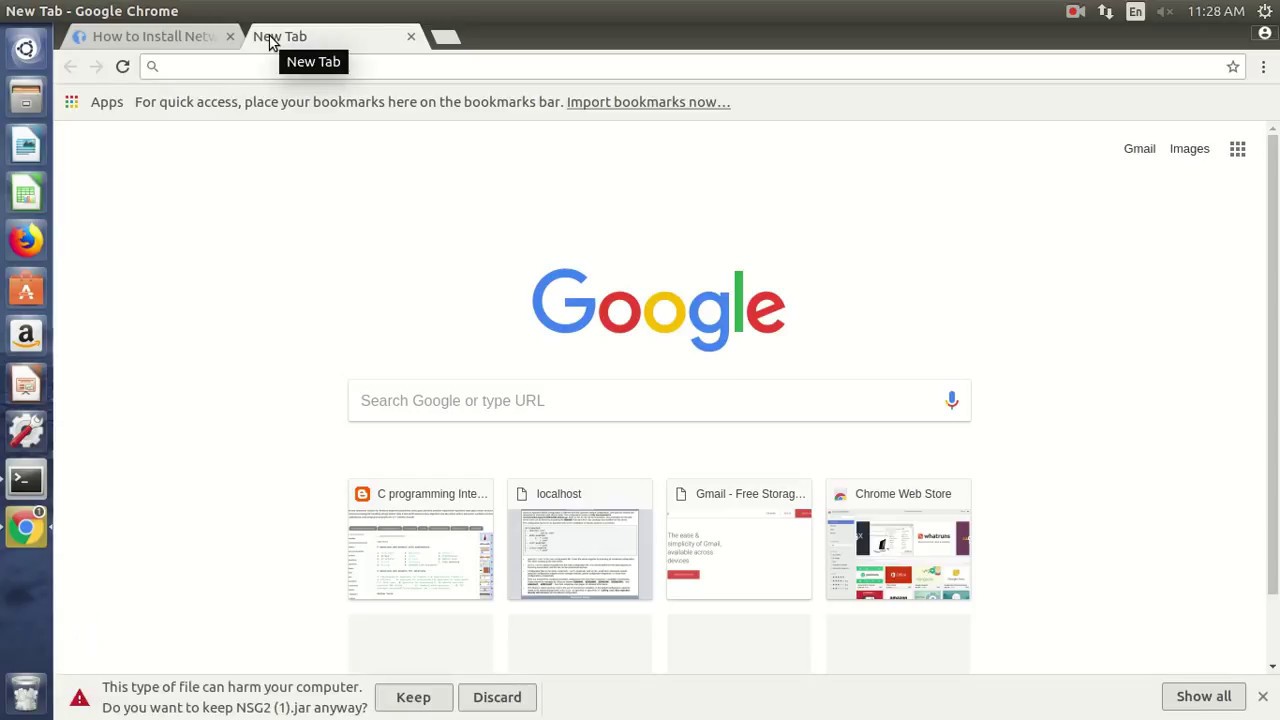
Task: Open Chrome profile avatar button
Action: 1265,33
